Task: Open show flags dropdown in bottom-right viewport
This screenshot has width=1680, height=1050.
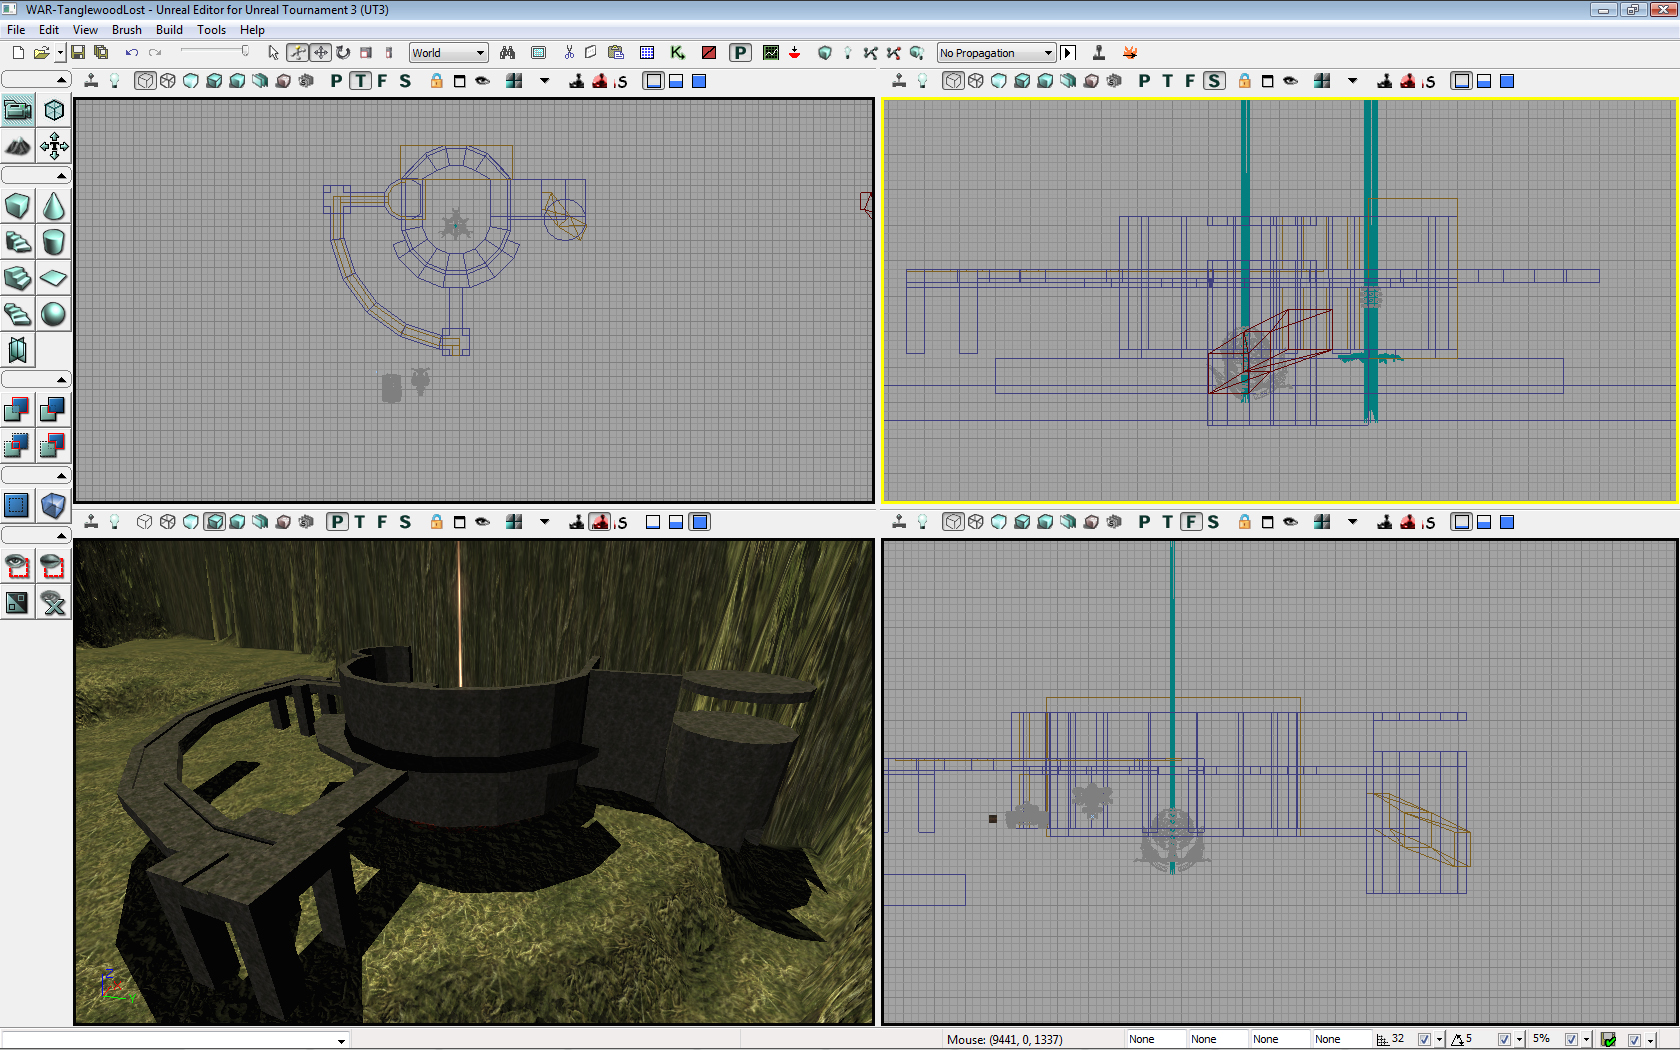Action: point(1353,522)
